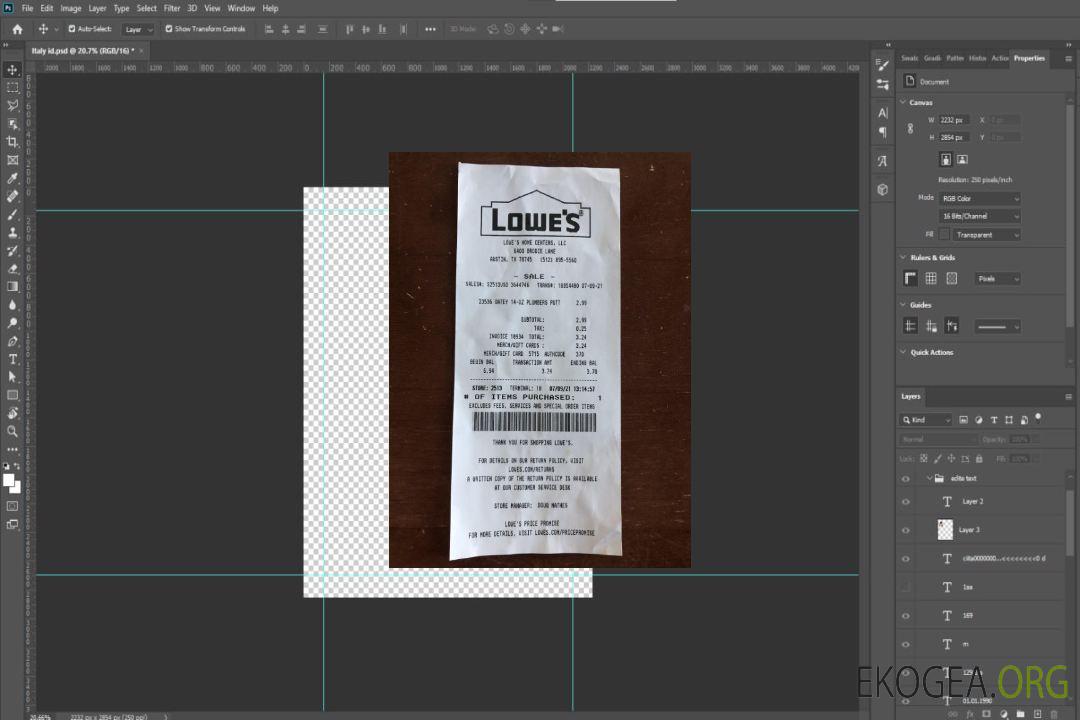This screenshot has width=1080, height=720.
Task: Open the Window menu
Action: [241, 8]
